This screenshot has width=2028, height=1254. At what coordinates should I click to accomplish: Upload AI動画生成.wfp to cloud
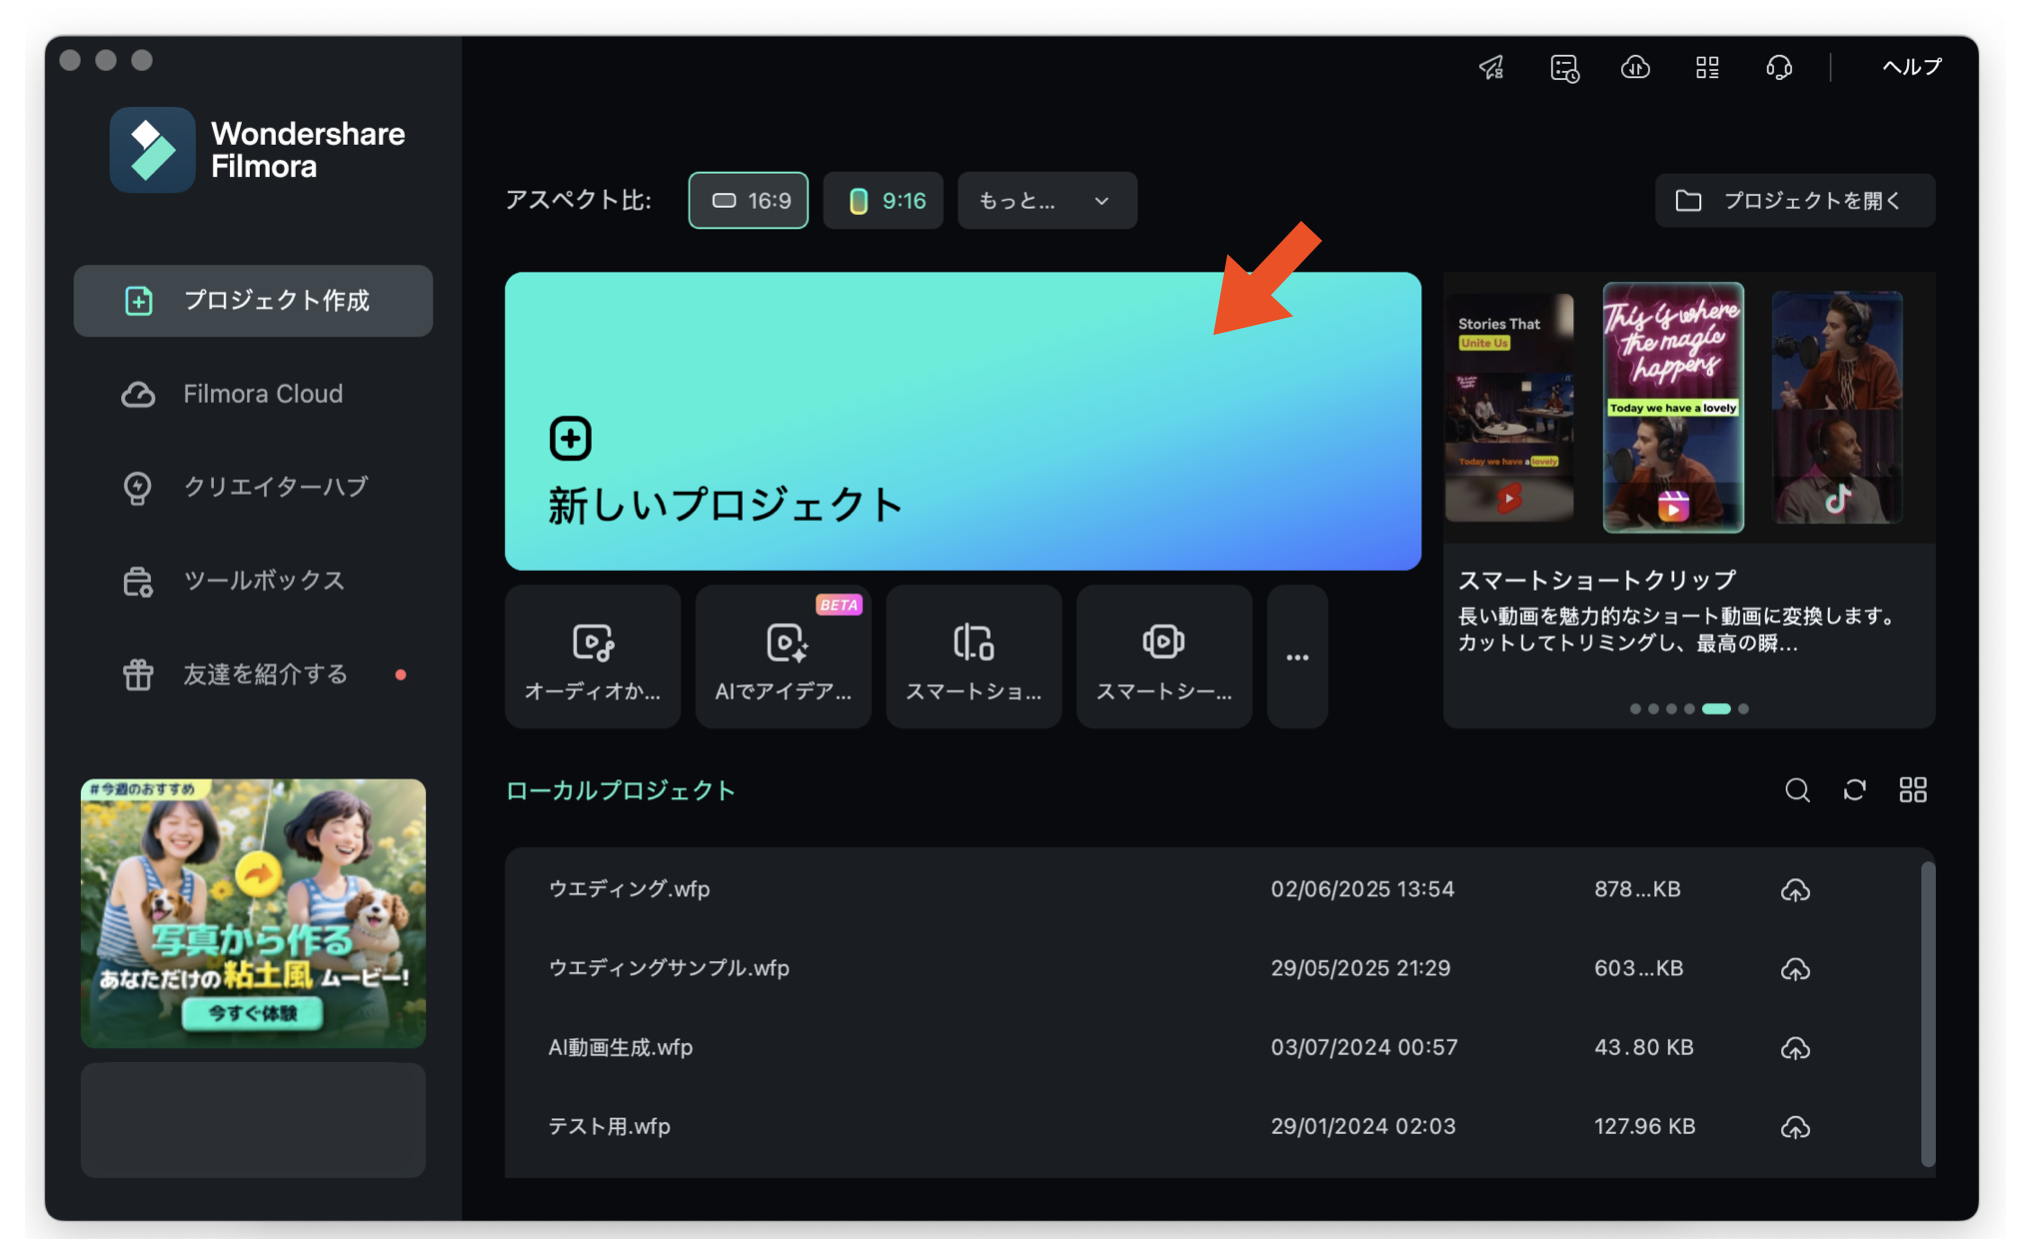click(1795, 1047)
